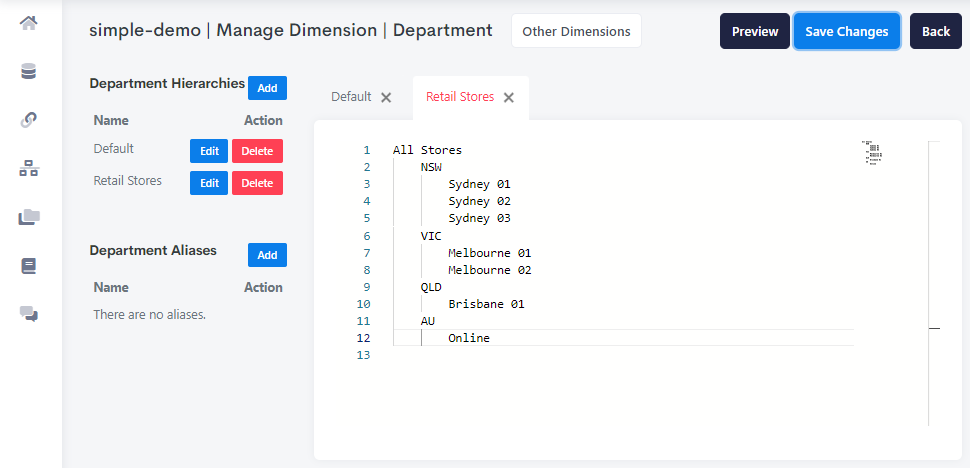The image size is (970, 468).
Task: Click line number 13 in editor gutter
Action: click(x=364, y=355)
